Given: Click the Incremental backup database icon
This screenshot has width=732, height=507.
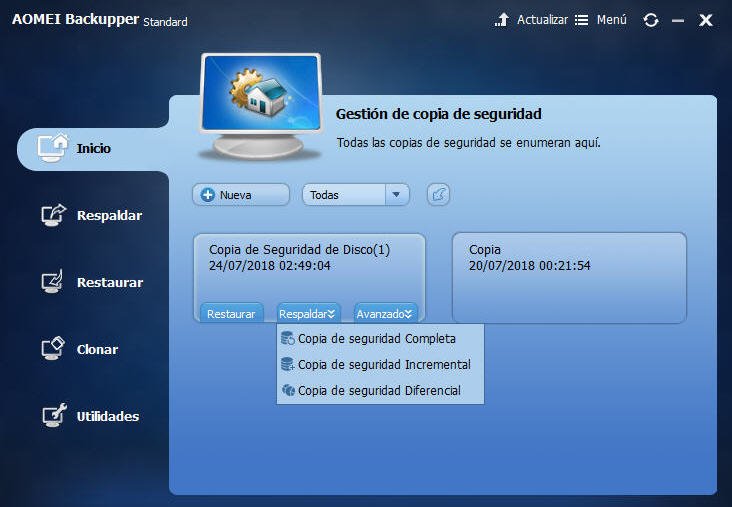Looking at the screenshot, I should click(287, 364).
